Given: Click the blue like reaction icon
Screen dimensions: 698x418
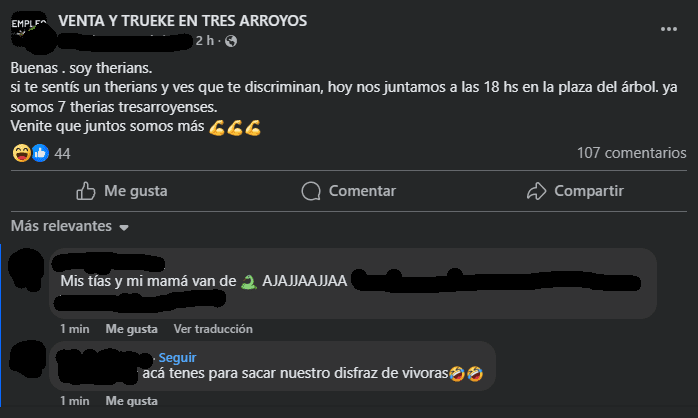Looking at the screenshot, I should click(x=40, y=153).
